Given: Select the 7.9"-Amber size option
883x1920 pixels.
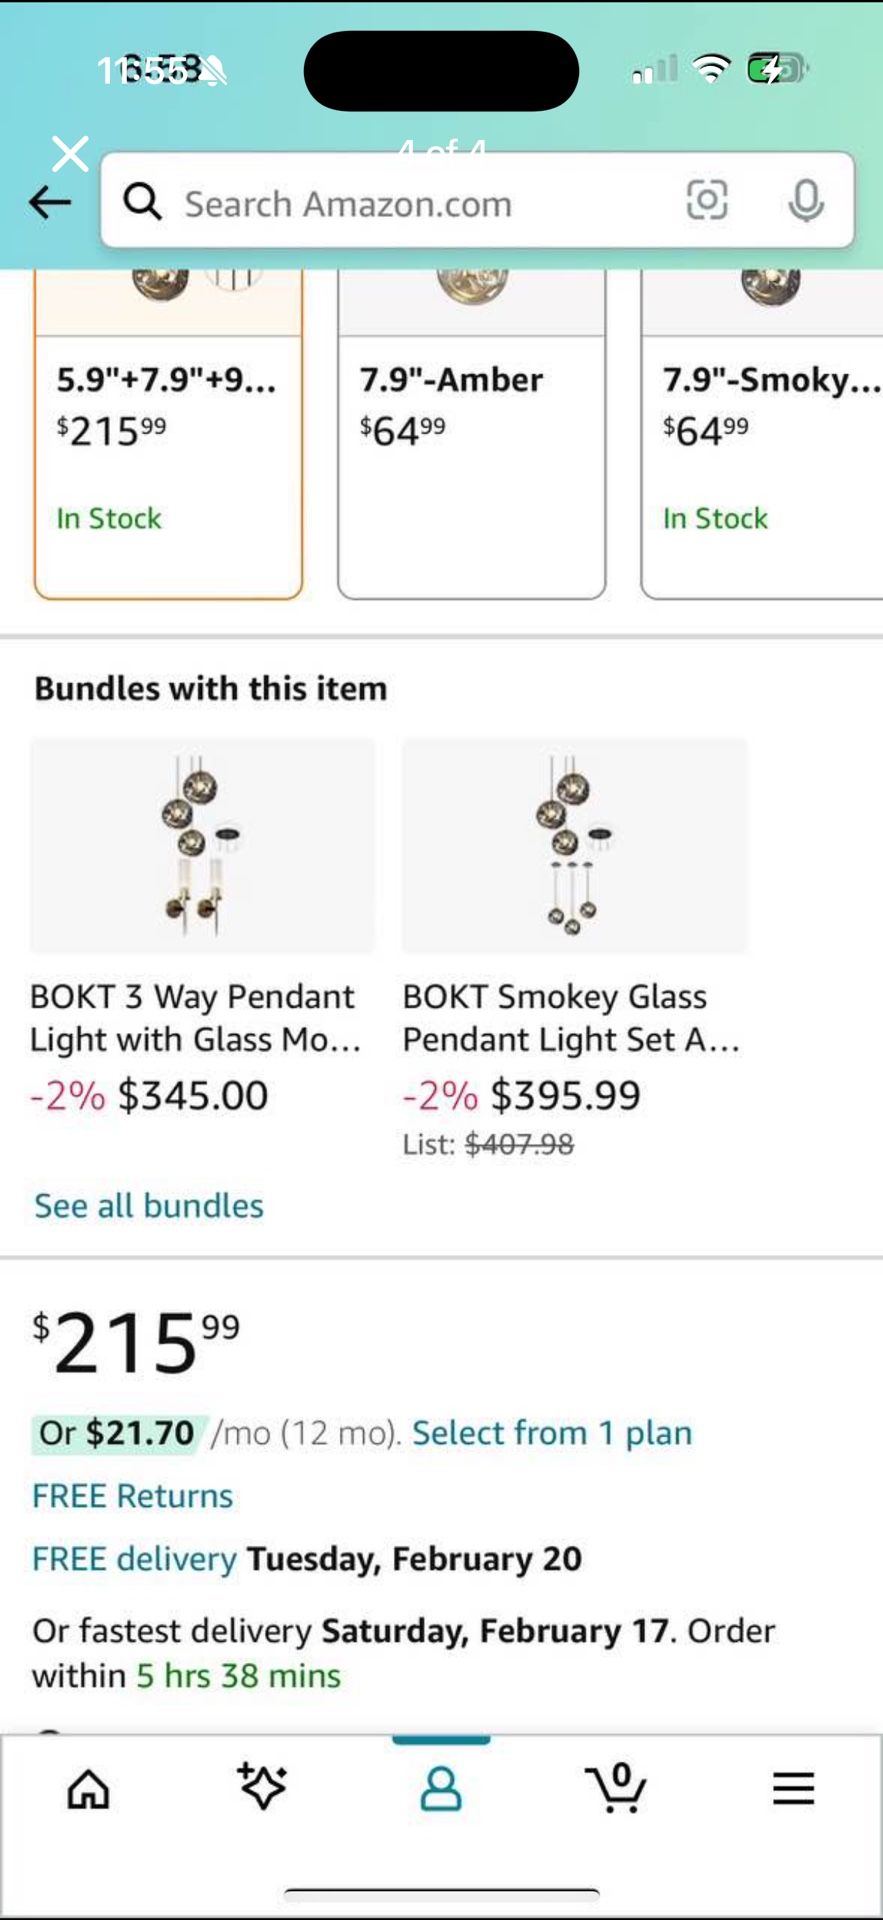Looking at the screenshot, I should coord(471,450).
